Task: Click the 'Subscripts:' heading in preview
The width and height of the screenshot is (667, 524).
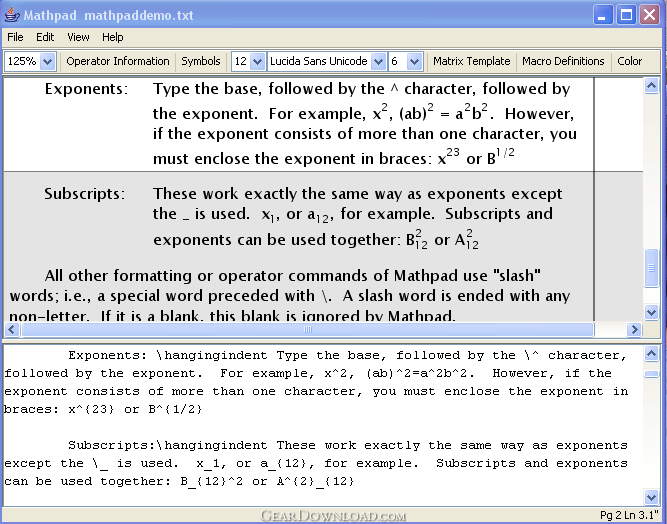Action: 85,194
